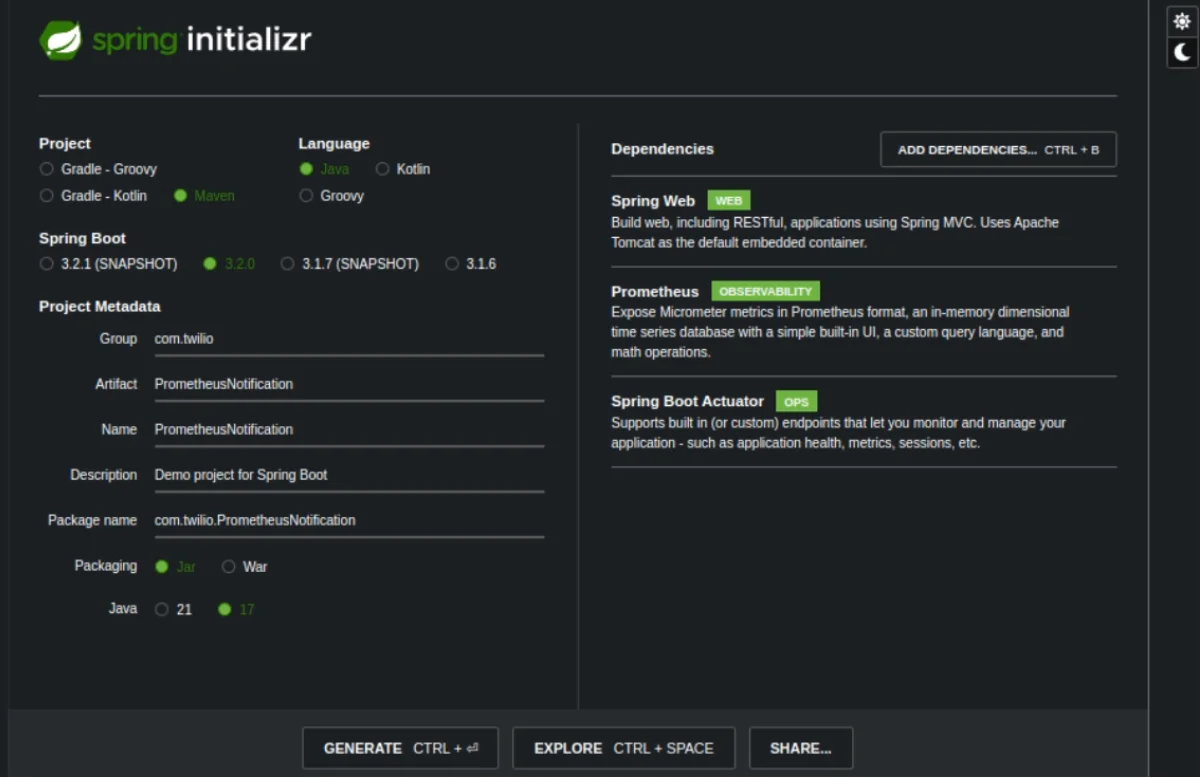Click the Language section heading

pos(334,144)
